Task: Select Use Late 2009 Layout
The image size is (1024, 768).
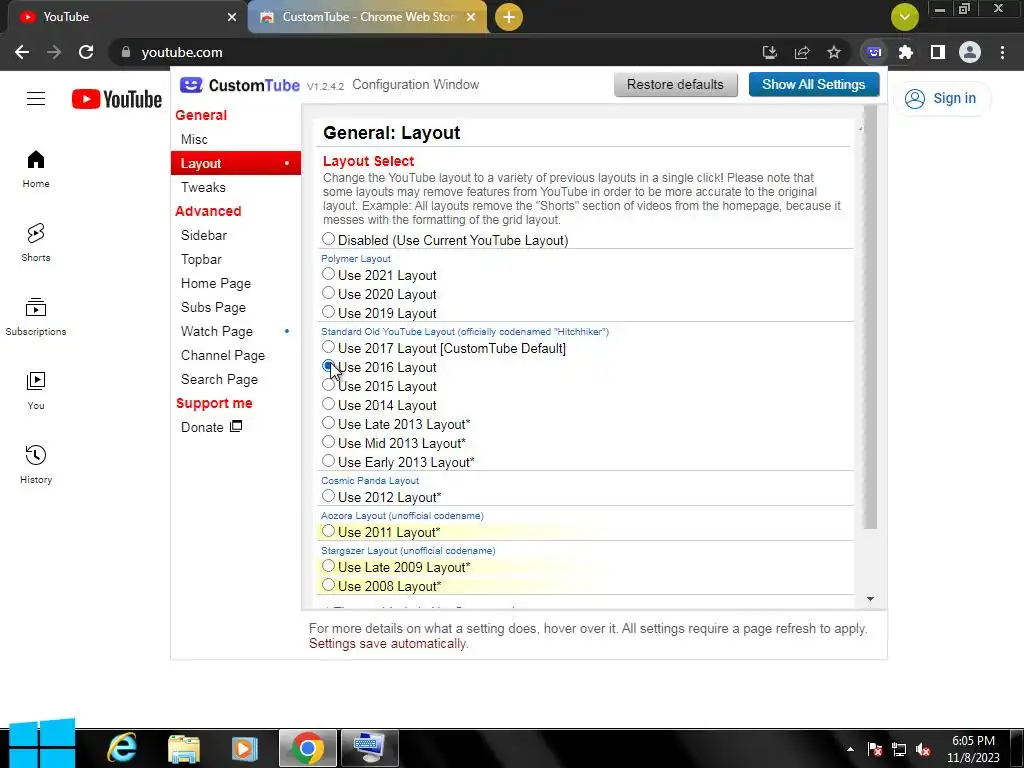Action: [x=328, y=566]
